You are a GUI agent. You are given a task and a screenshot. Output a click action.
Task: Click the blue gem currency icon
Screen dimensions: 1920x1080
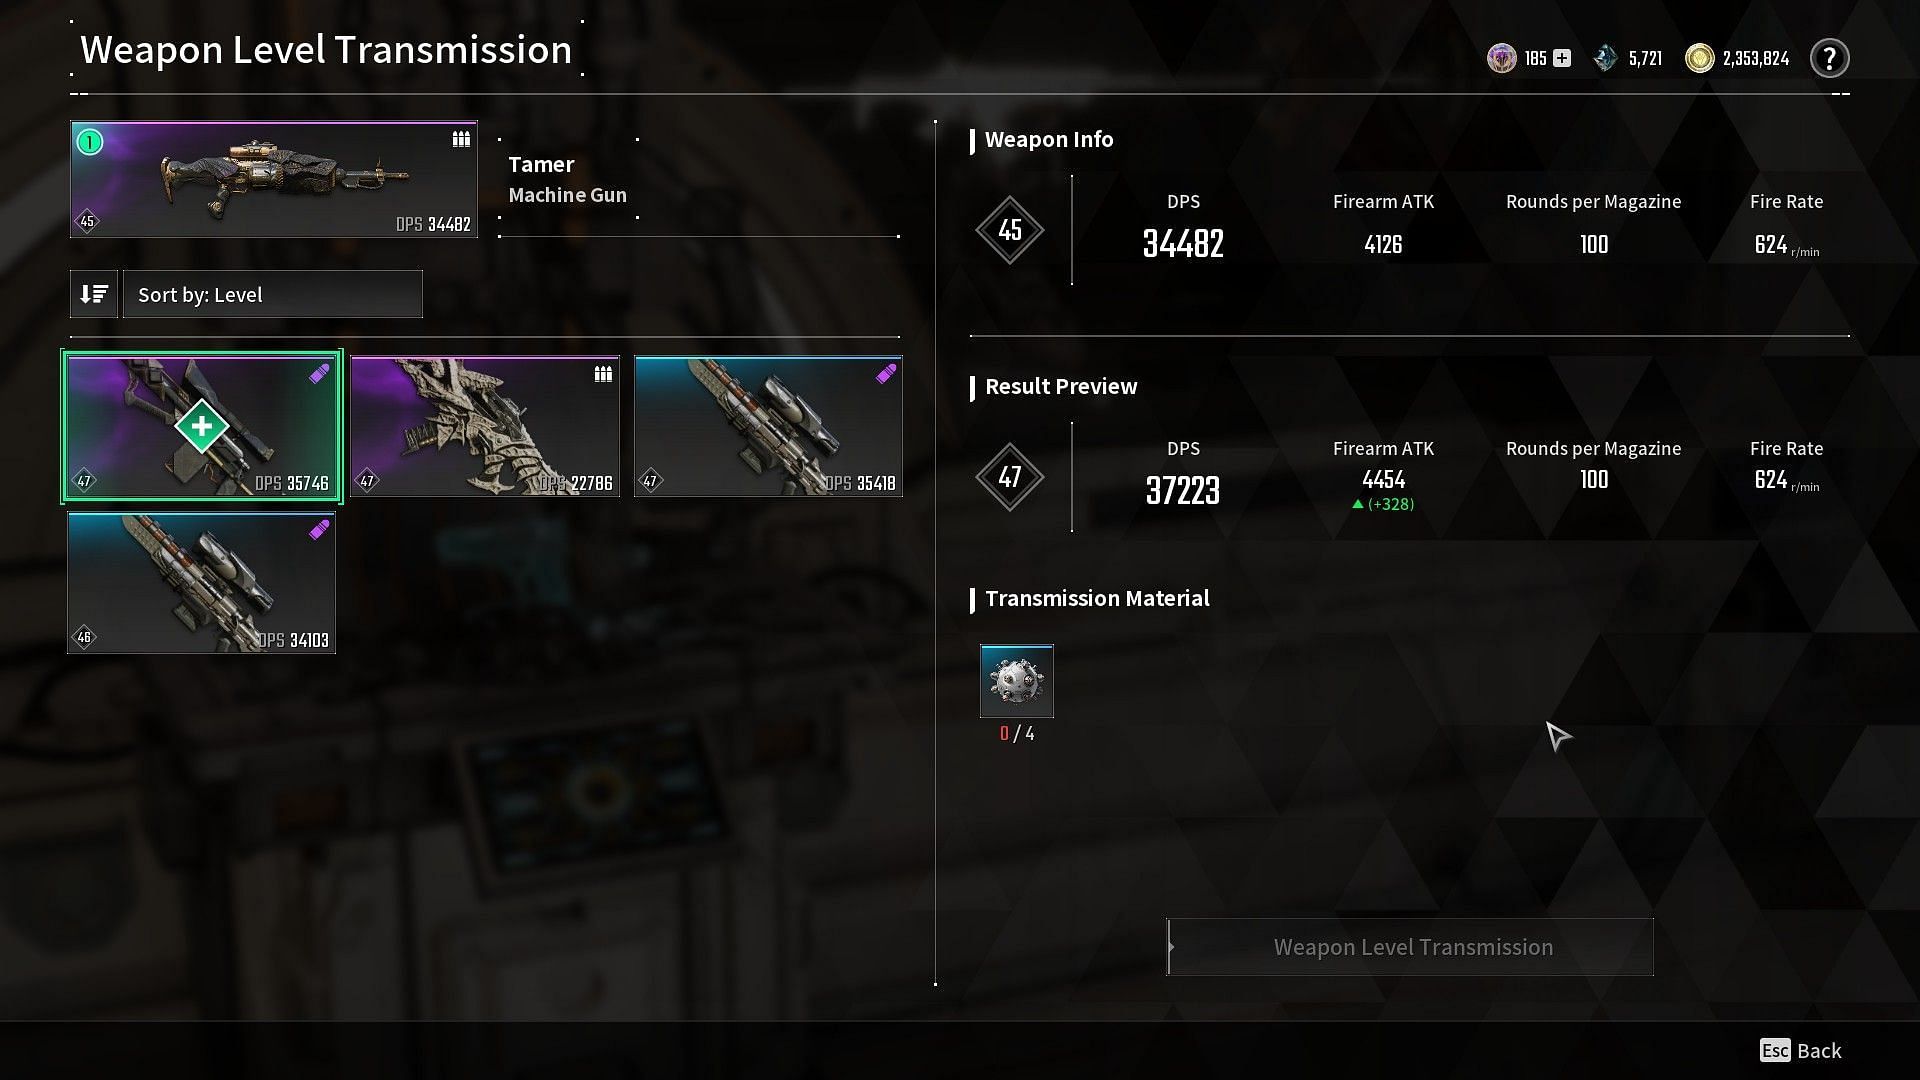click(1605, 57)
